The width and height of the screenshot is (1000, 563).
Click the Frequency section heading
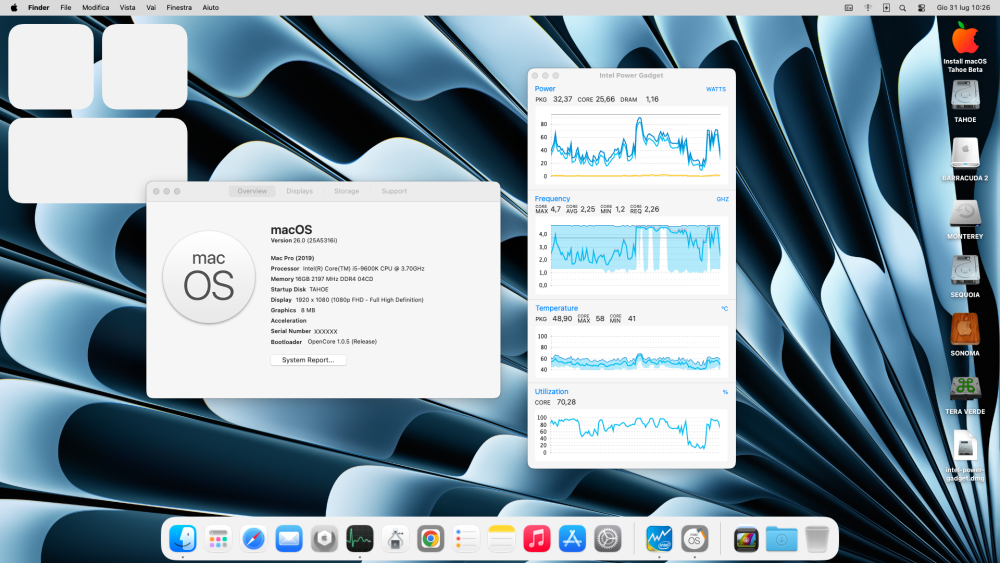552,199
